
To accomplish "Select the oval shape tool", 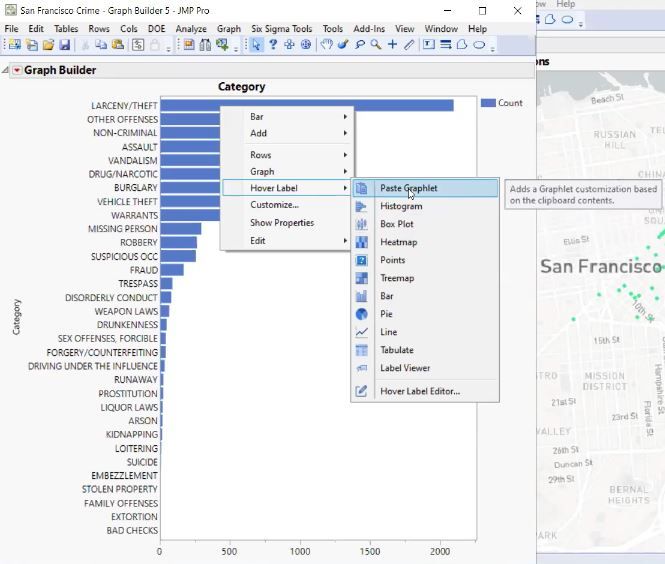I will coord(479,45).
